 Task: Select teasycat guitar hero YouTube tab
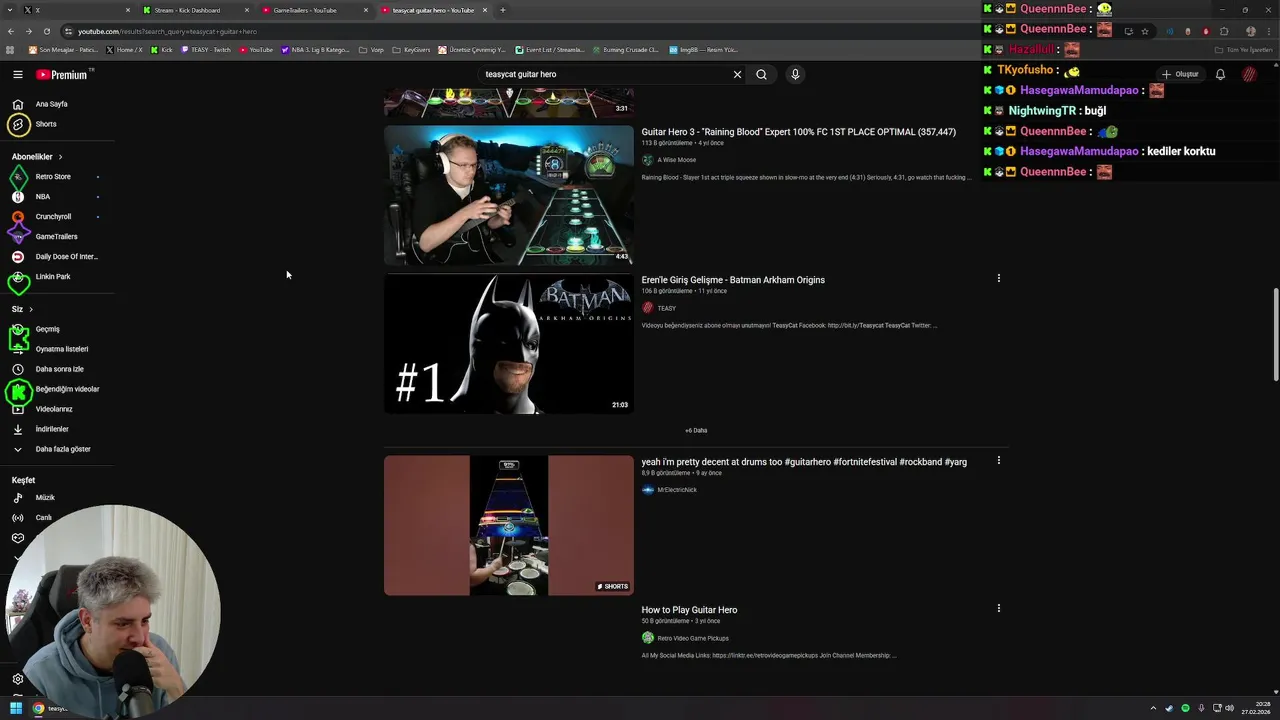click(432, 10)
